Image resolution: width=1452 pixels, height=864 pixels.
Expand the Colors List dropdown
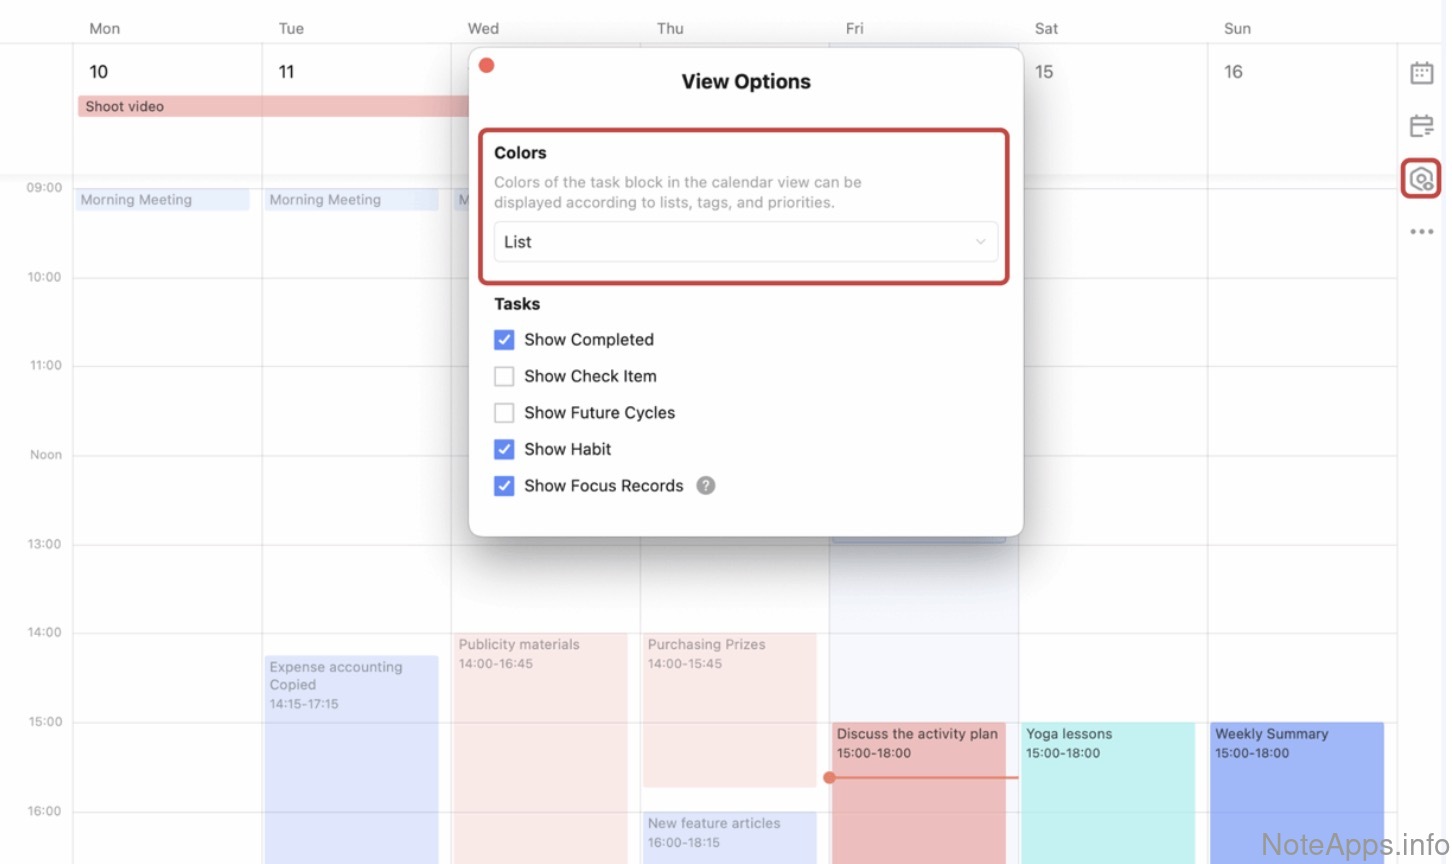click(x=745, y=242)
